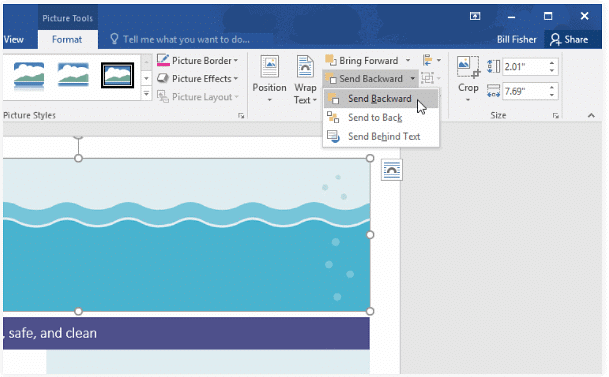Open the Wrap Text menu
This screenshot has height=377, width=609.
coord(305,79)
